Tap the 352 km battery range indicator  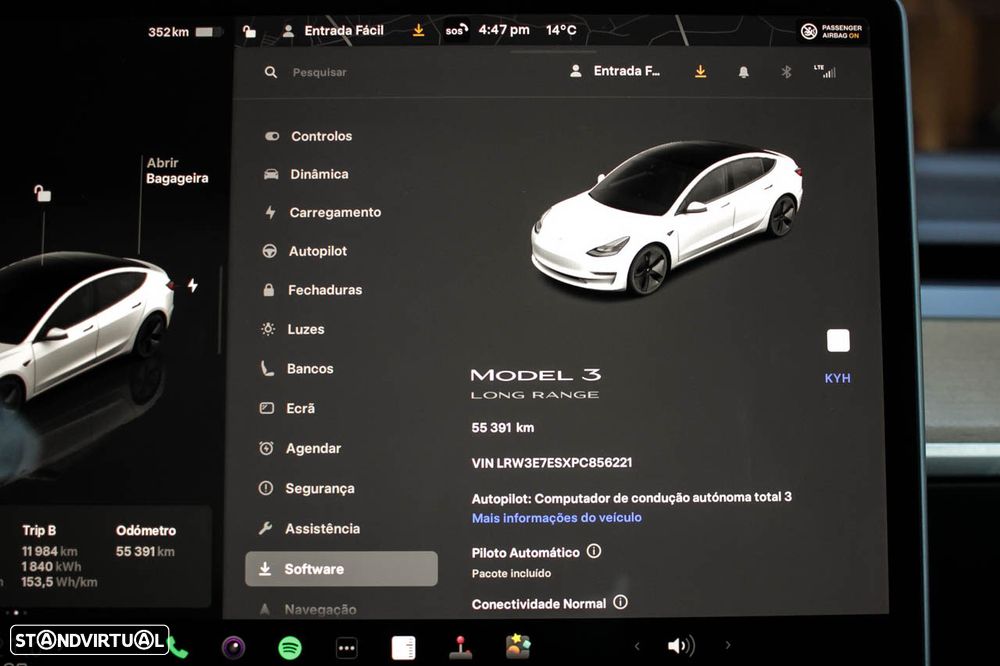click(x=185, y=32)
